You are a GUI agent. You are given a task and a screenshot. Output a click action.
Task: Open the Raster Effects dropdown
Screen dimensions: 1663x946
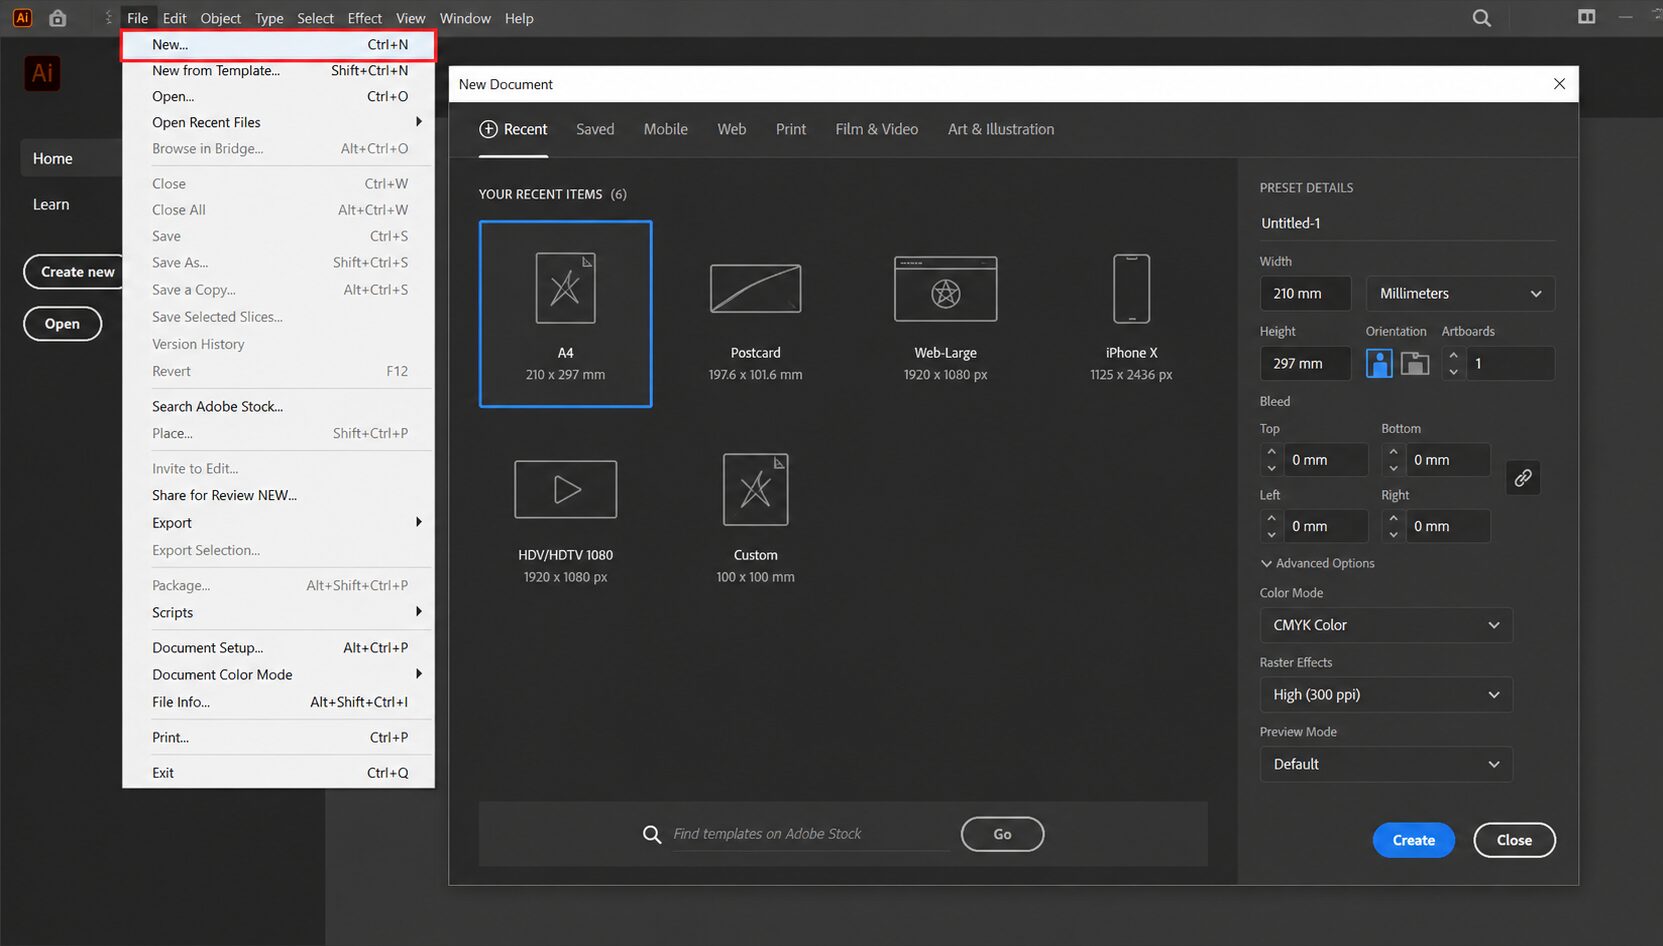1386,695
